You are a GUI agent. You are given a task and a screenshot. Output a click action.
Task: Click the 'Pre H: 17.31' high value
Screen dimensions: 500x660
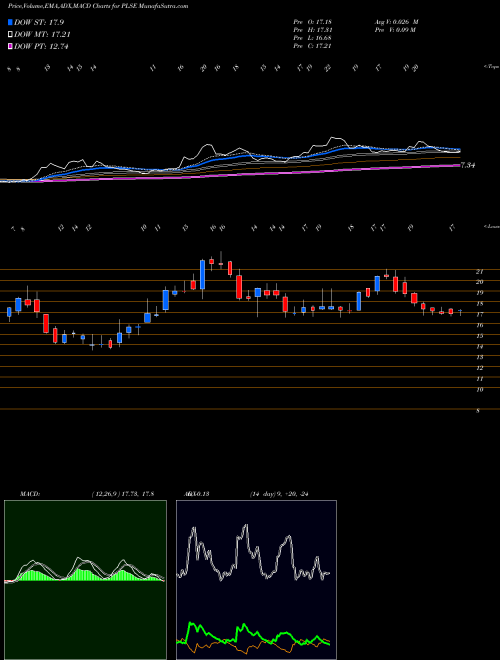point(312,30)
